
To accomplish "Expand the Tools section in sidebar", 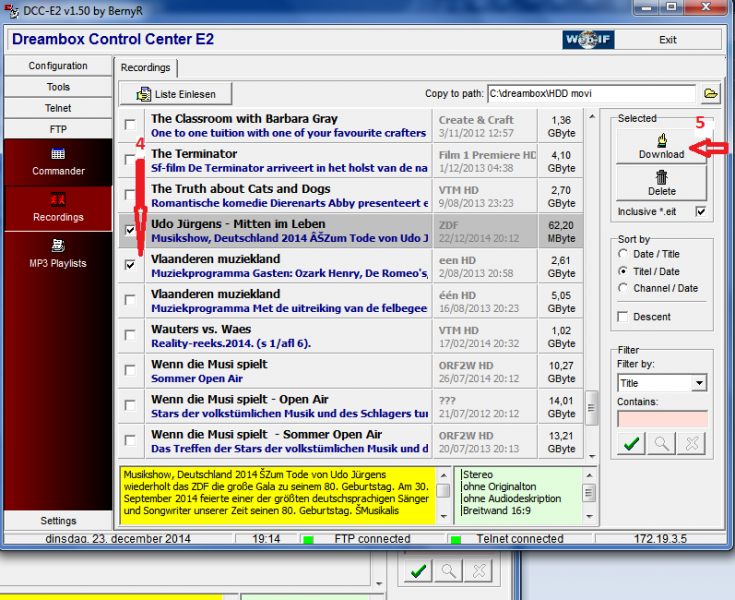I will [58, 87].
